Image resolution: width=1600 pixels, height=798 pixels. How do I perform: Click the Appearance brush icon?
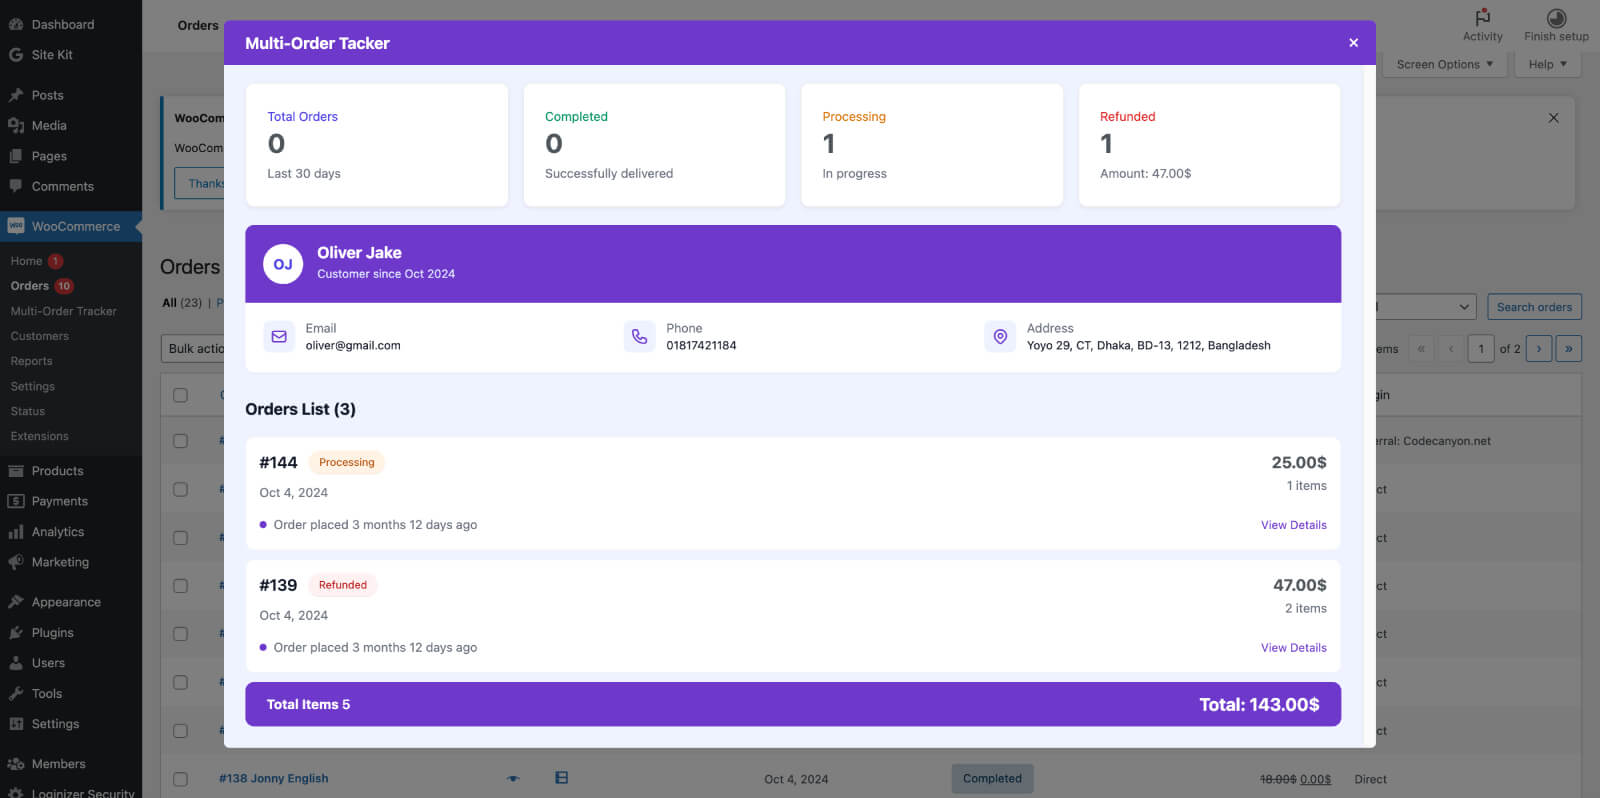point(16,602)
